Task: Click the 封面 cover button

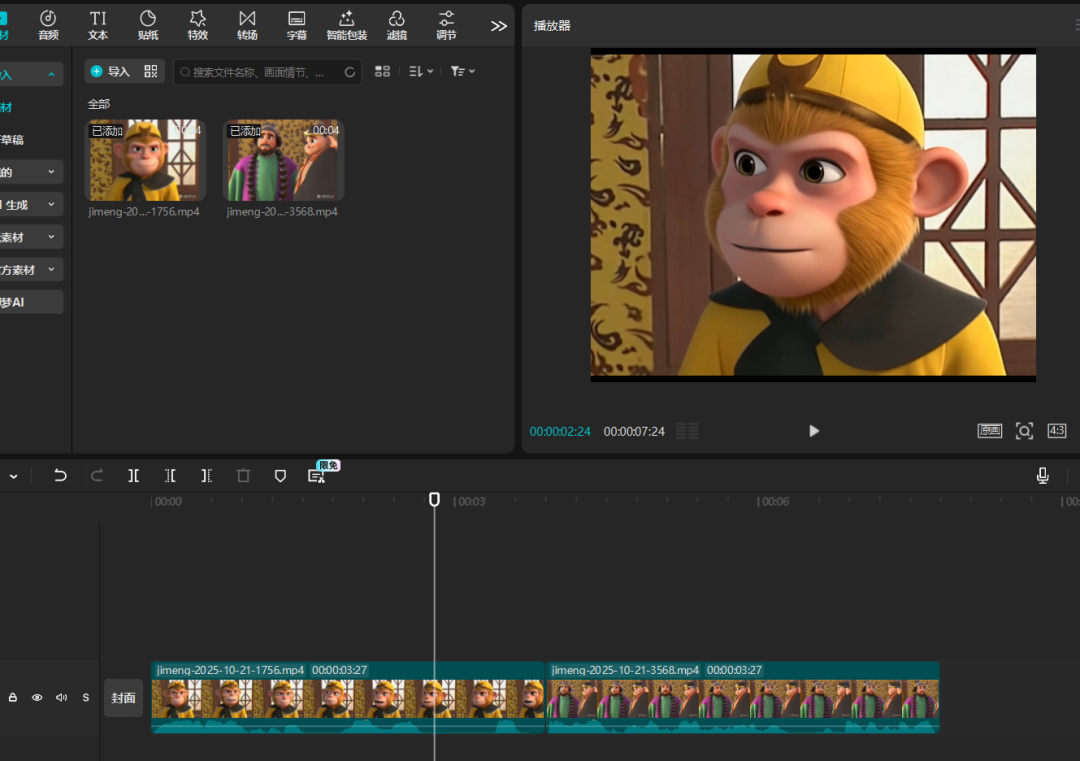Action: pyautogui.click(x=123, y=697)
